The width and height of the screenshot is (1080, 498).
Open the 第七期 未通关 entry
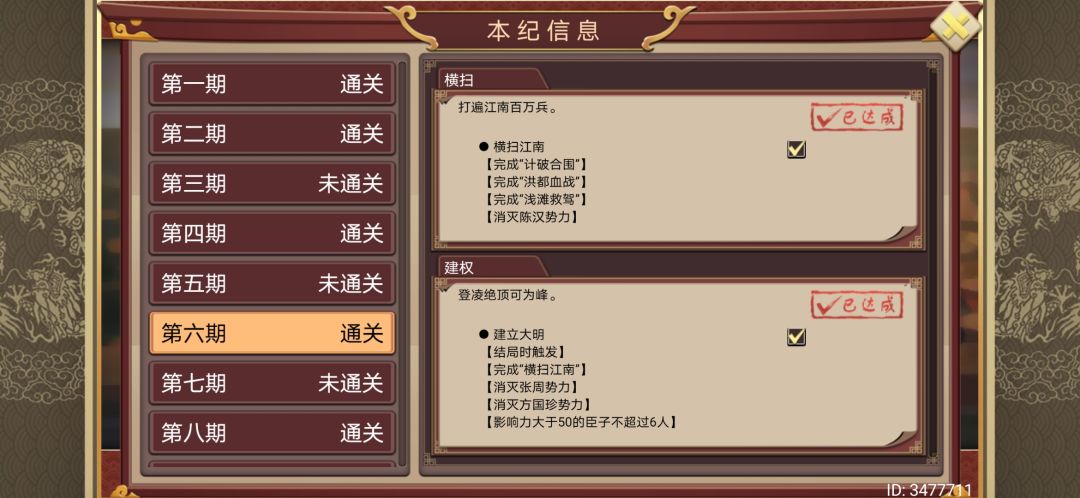click(x=272, y=383)
